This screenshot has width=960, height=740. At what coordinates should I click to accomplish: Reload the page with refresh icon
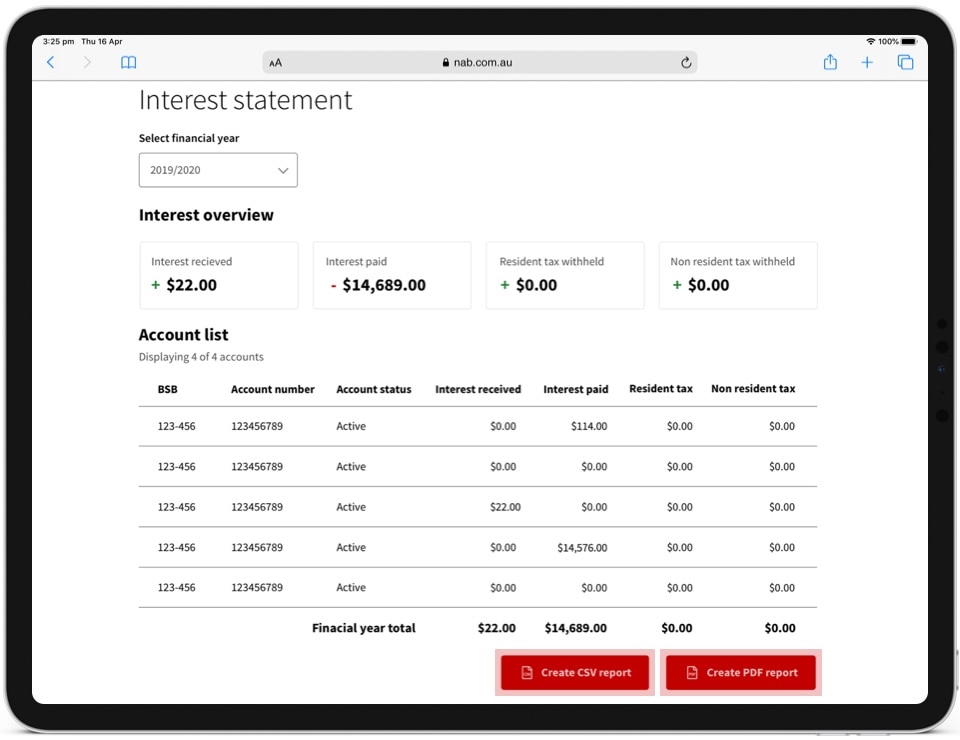686,62
